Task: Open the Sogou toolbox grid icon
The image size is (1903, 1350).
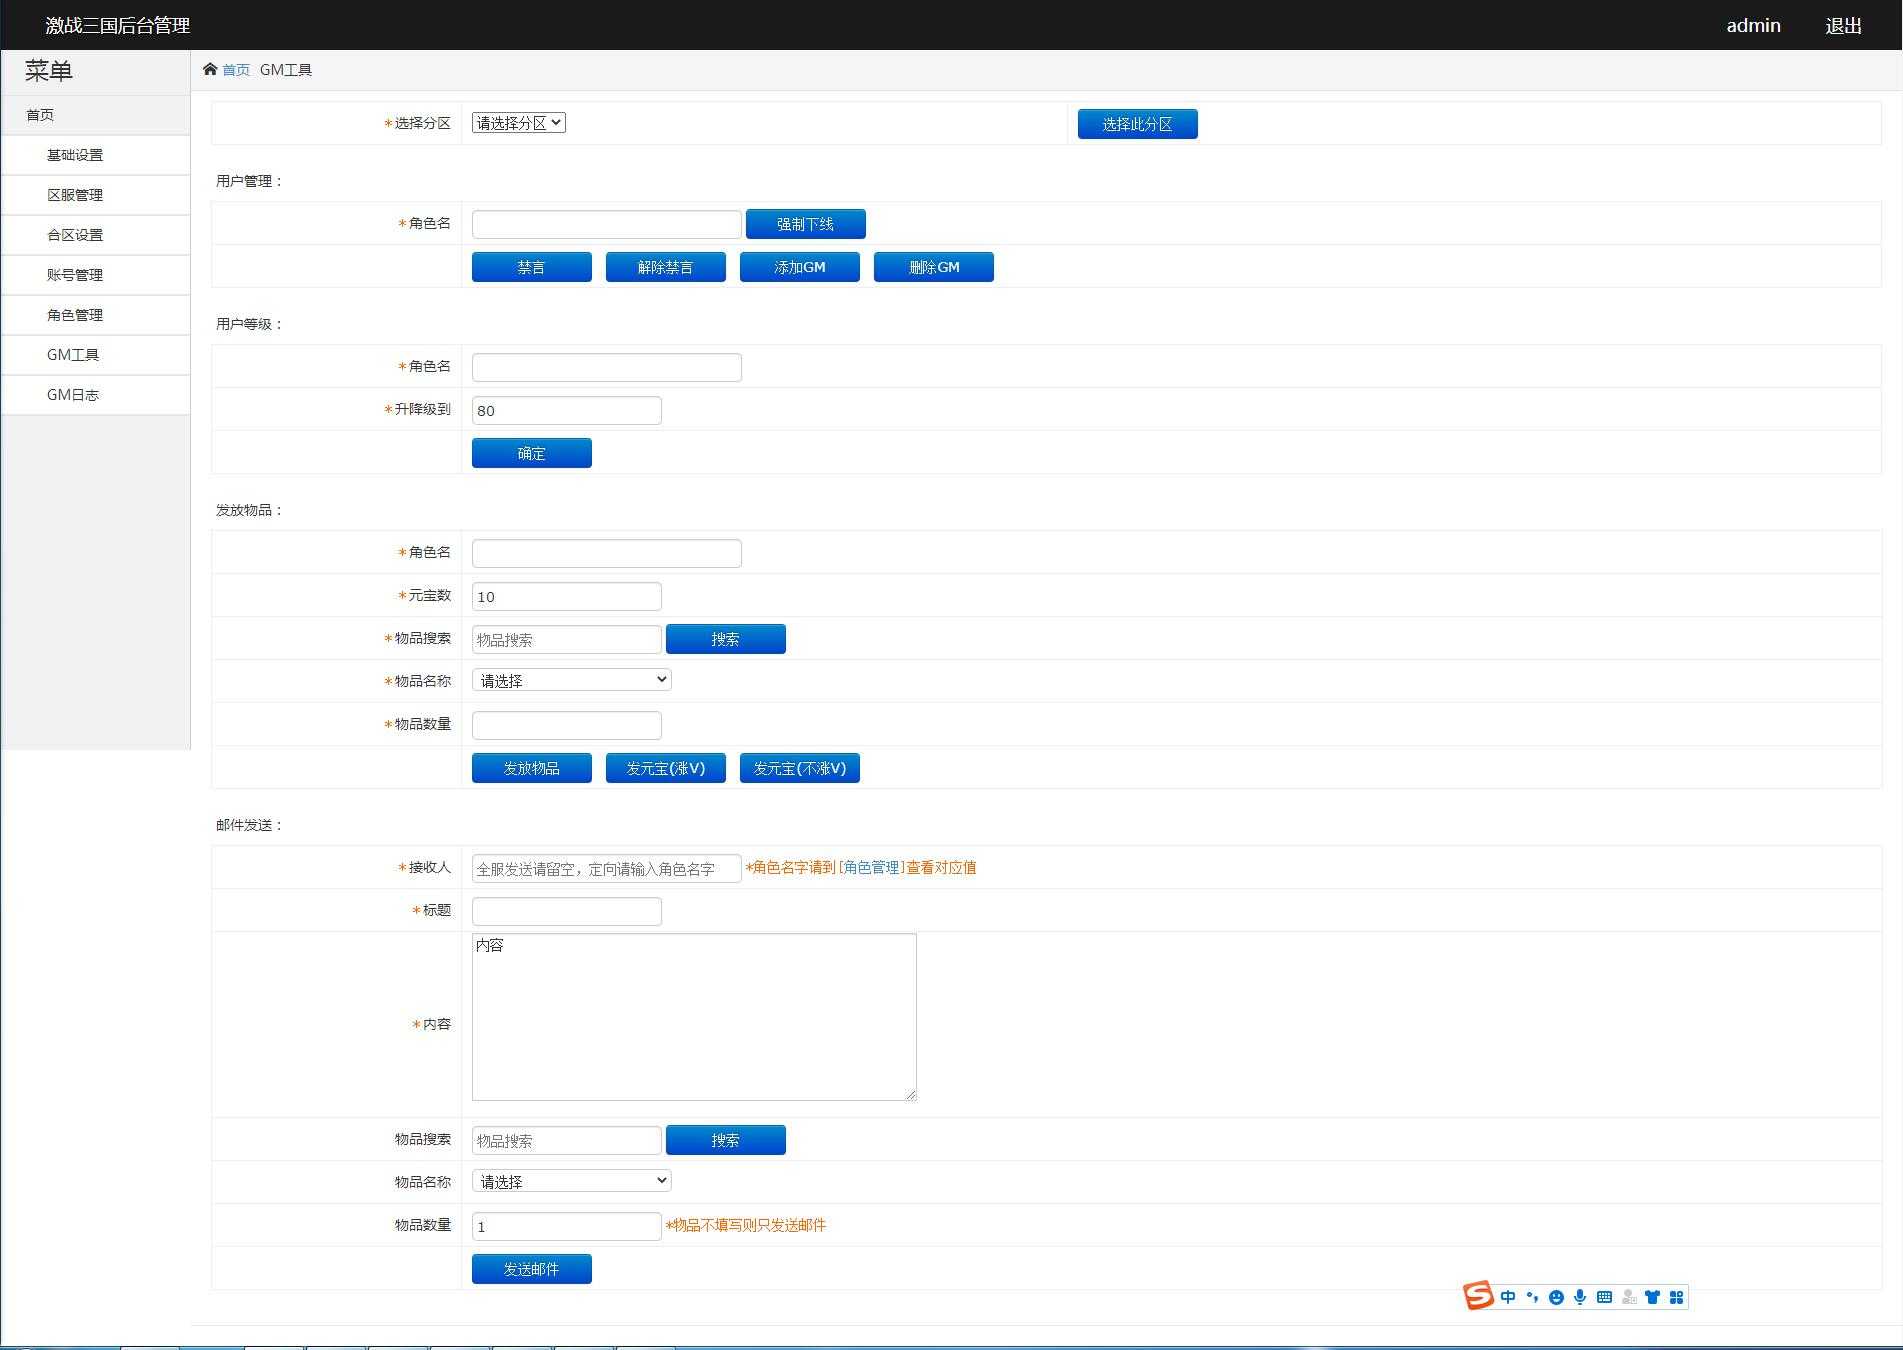Action: click(1677, 1297)
